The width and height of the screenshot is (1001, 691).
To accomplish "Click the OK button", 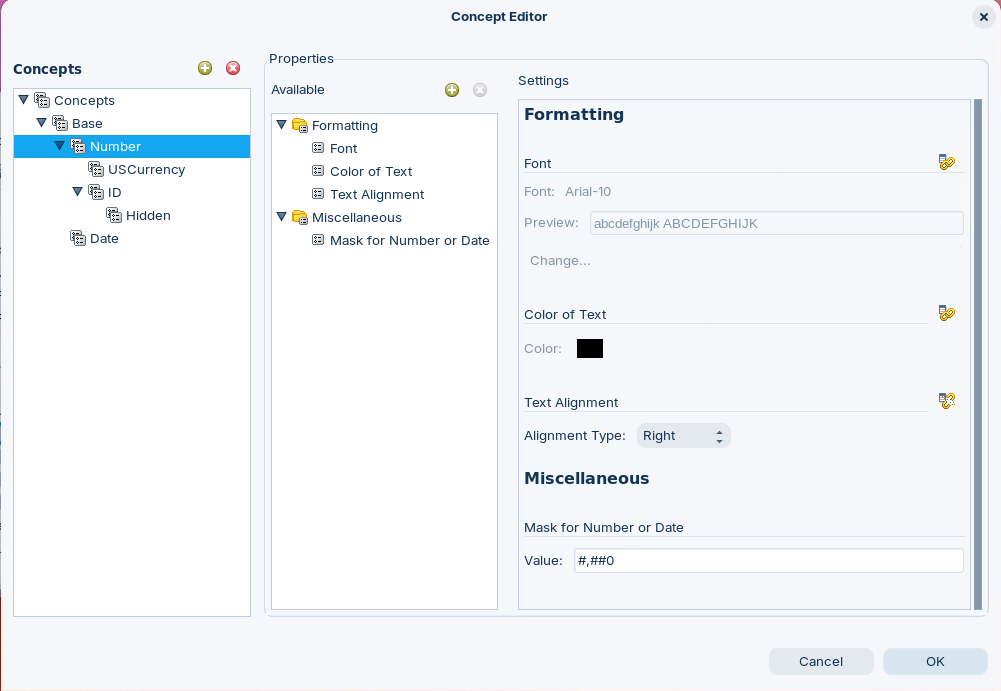I will pos(934,661).
